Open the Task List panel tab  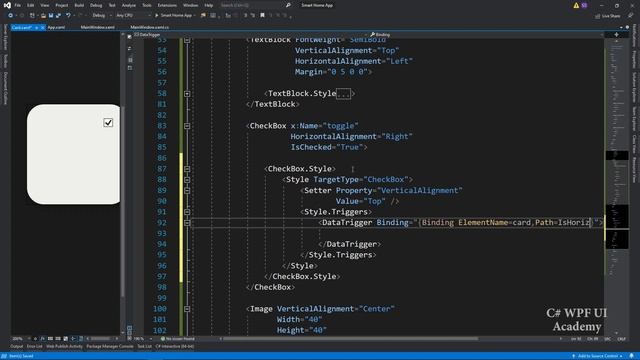[x=144, y=347]
